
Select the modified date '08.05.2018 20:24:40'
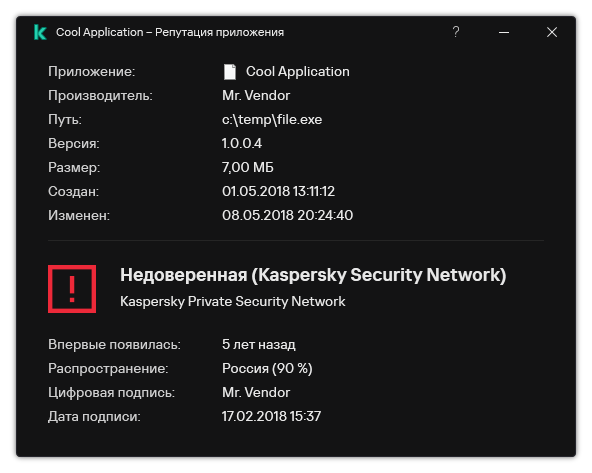point(287,216)
